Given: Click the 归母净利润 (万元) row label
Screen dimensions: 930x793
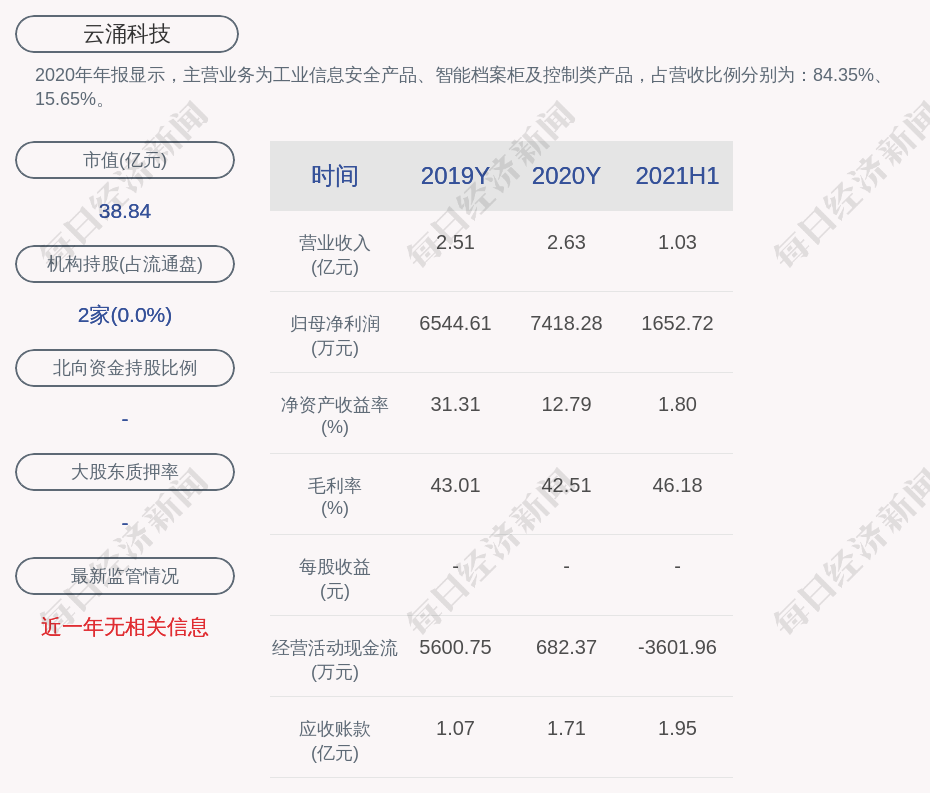Looking at the screenshot, I should tap(335, 336).
